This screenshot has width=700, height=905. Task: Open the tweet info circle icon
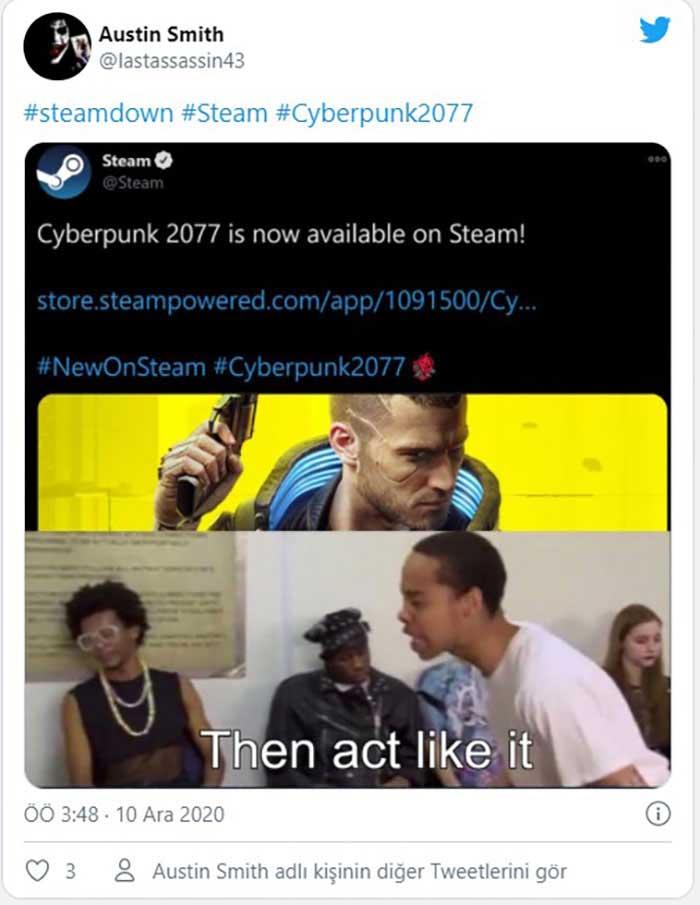[658, 814]
